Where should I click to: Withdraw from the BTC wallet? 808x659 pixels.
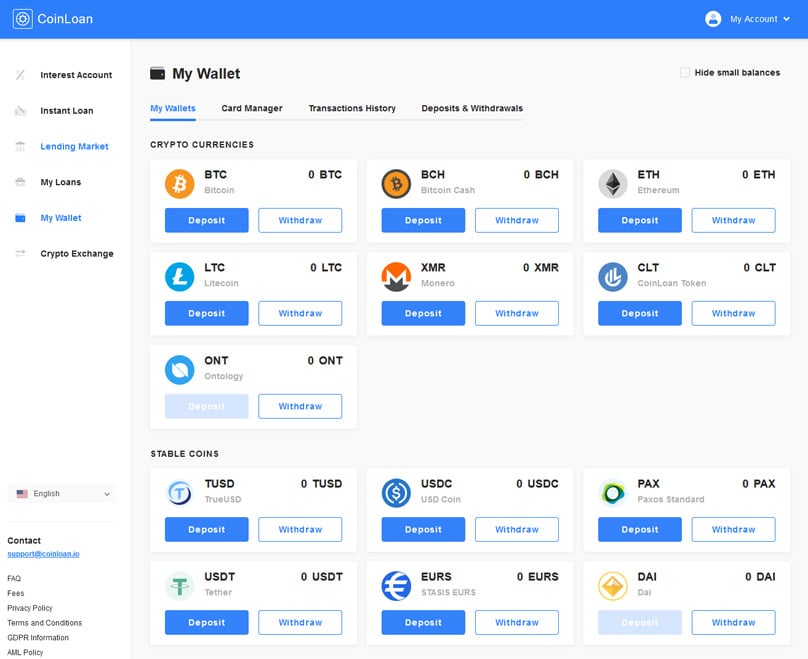[x=300, y=221]
